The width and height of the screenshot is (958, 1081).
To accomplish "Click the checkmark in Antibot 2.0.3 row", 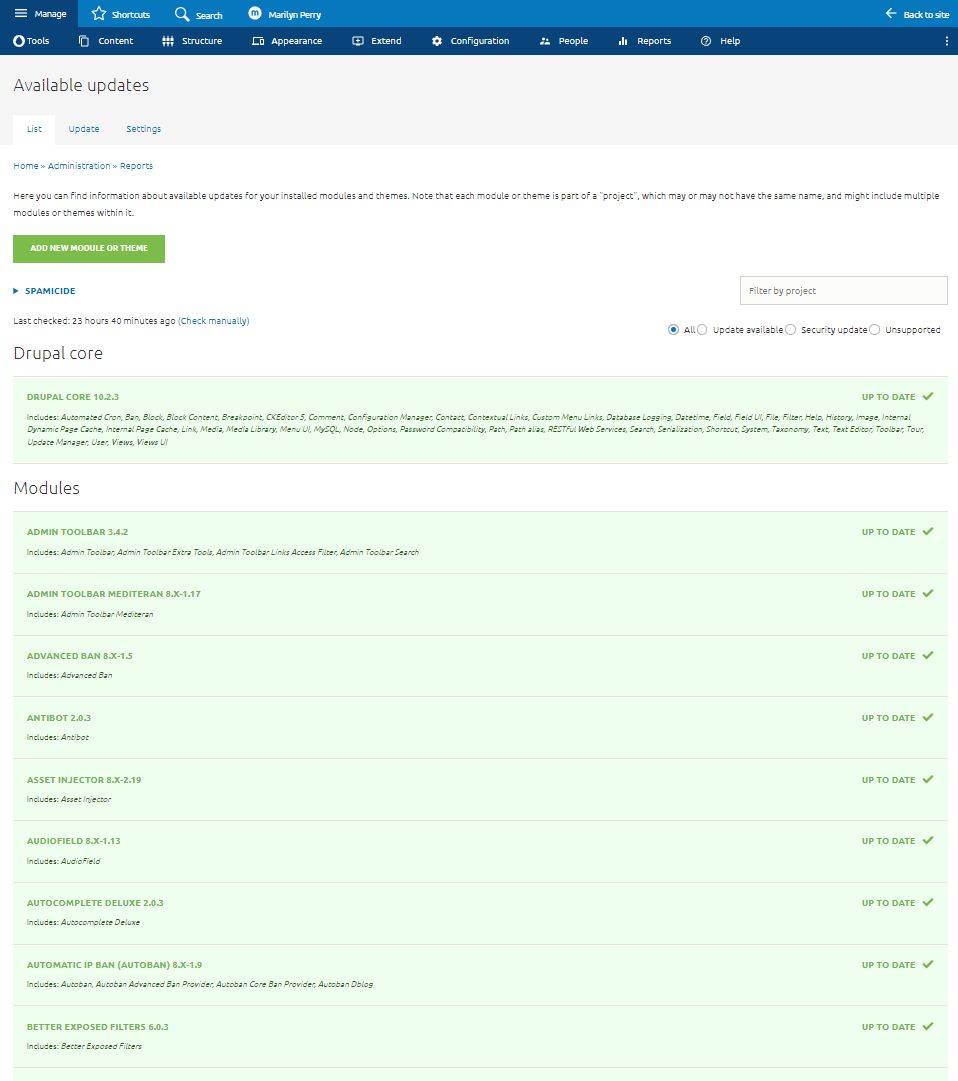I will pyautogui.click(x=928, y=718).
